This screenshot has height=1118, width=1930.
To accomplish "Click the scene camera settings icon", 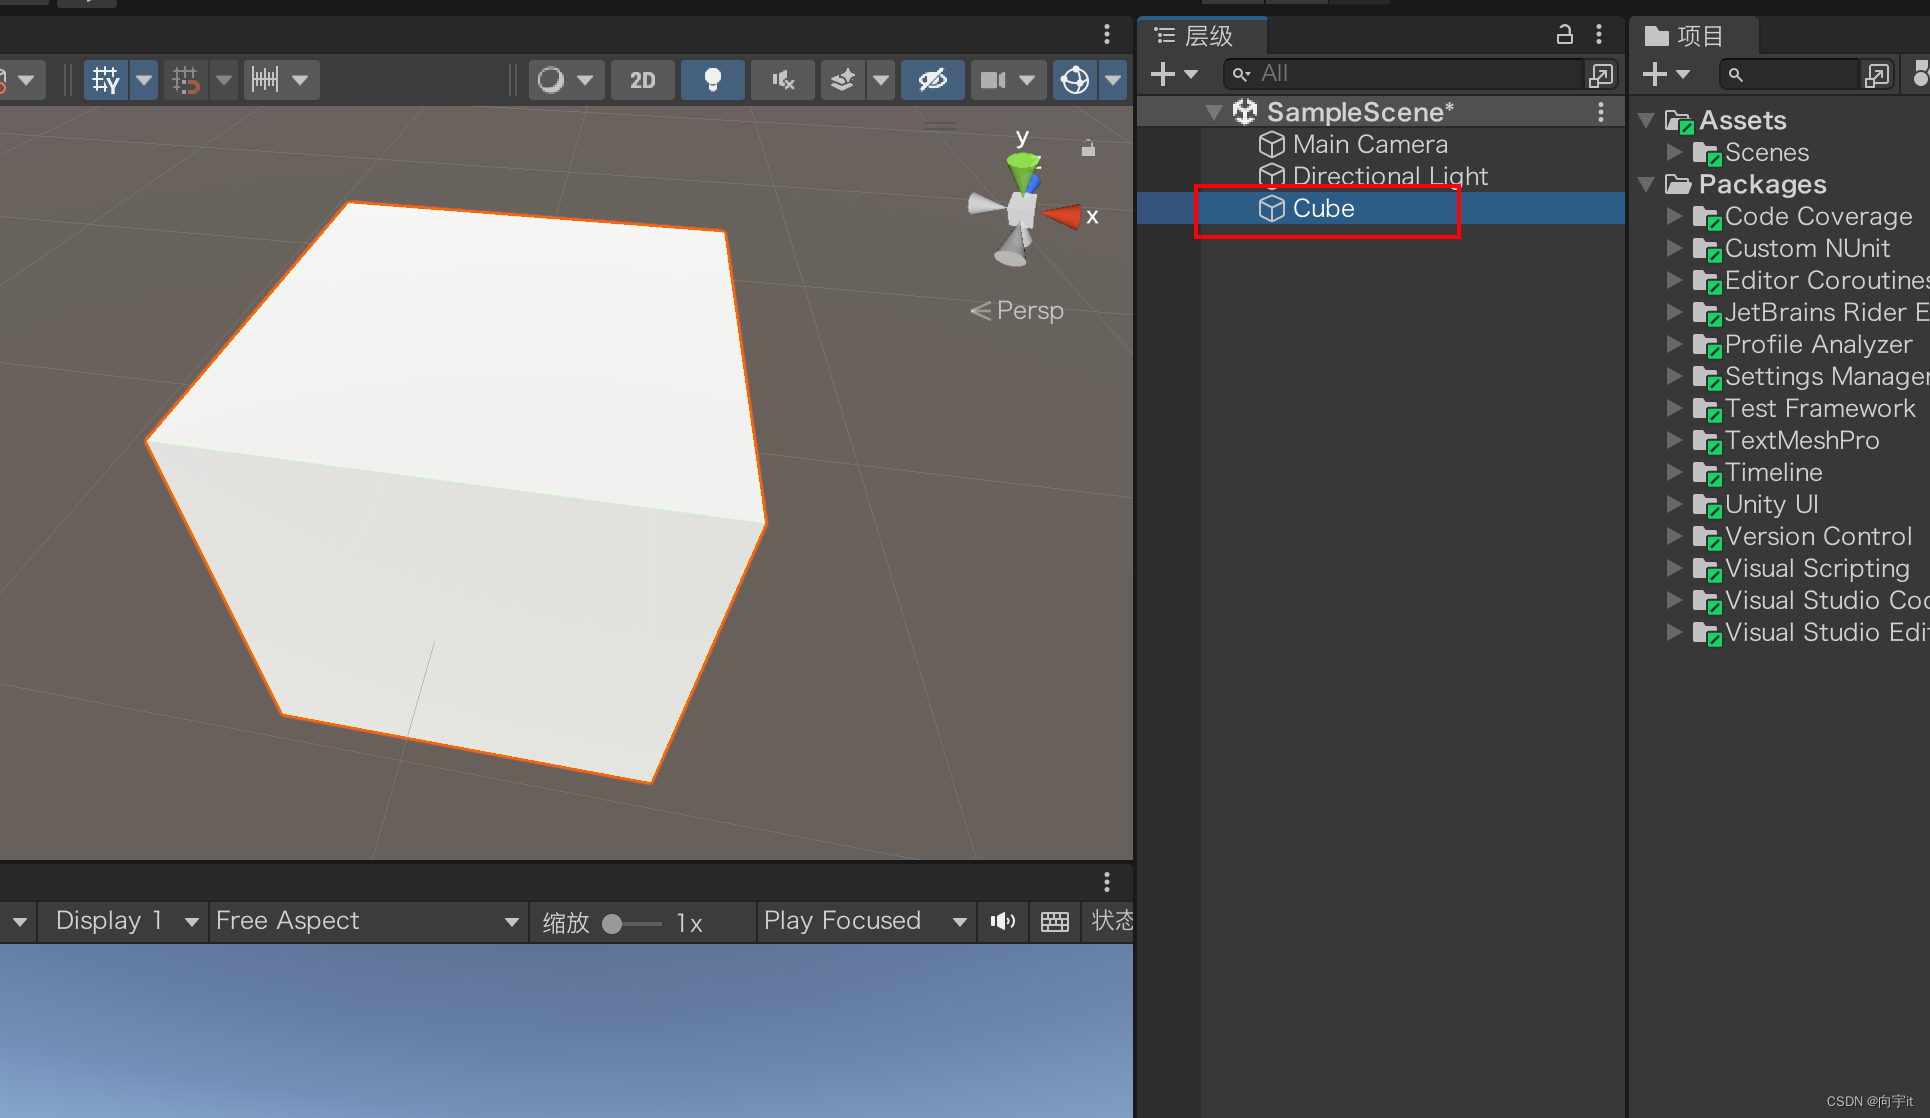I will coord(993,80).
